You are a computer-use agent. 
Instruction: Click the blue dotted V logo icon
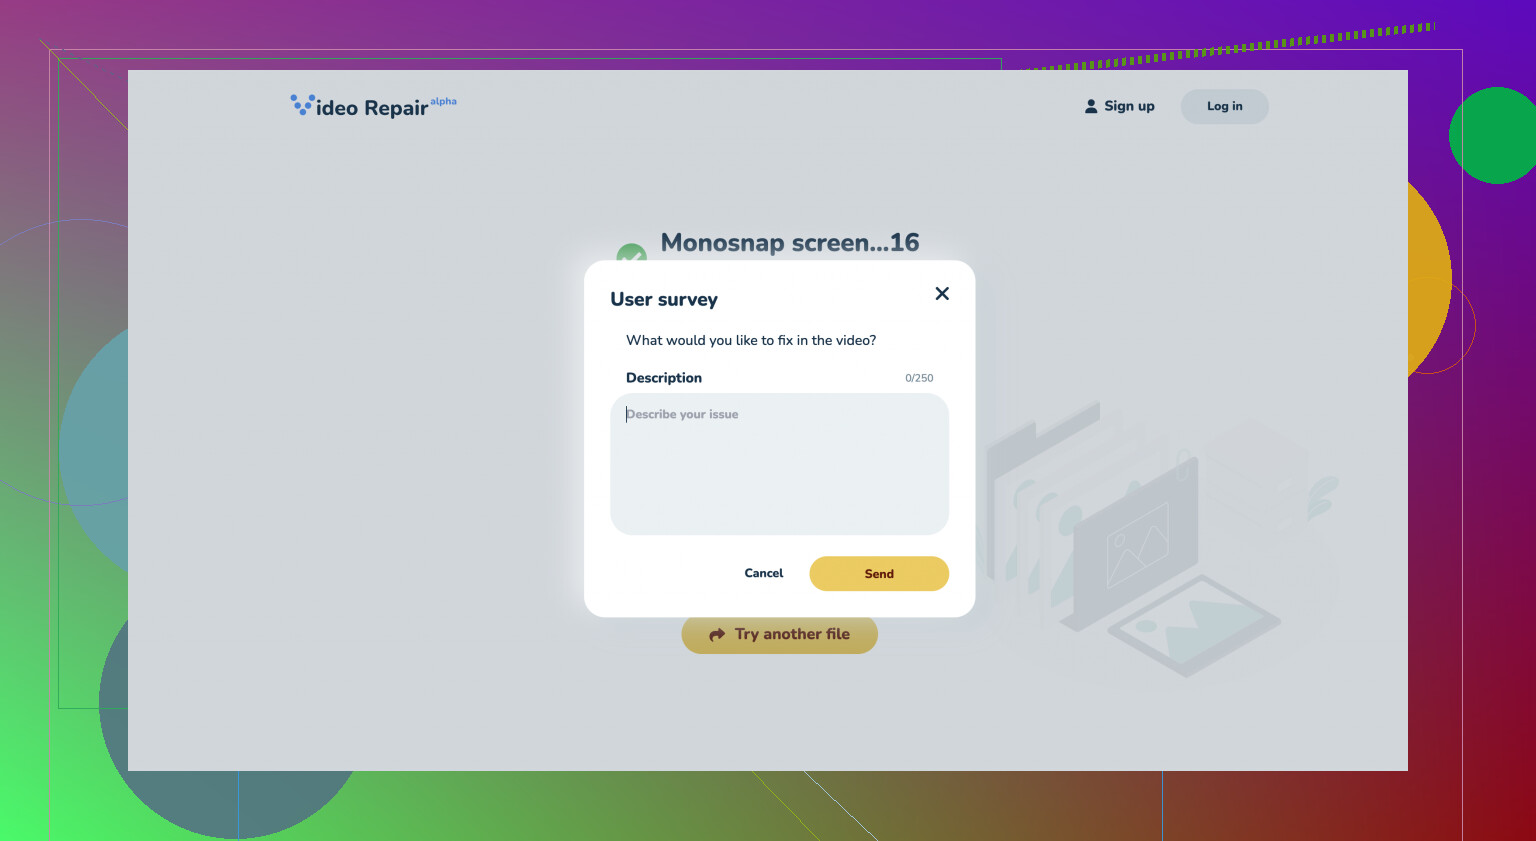pyautogui.click(x=302, y=105)
